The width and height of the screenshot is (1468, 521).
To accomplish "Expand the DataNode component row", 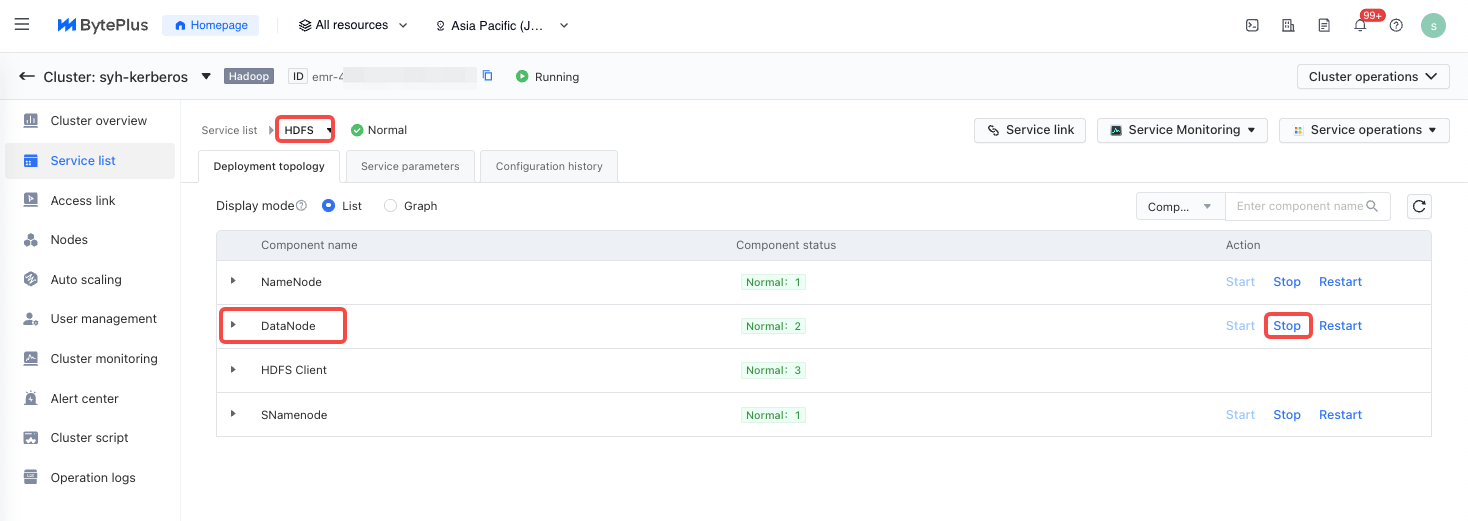I will [233, 325].
